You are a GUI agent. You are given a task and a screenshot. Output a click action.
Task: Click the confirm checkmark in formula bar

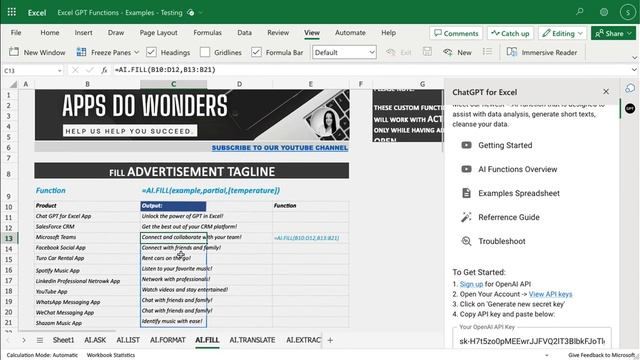89,70
